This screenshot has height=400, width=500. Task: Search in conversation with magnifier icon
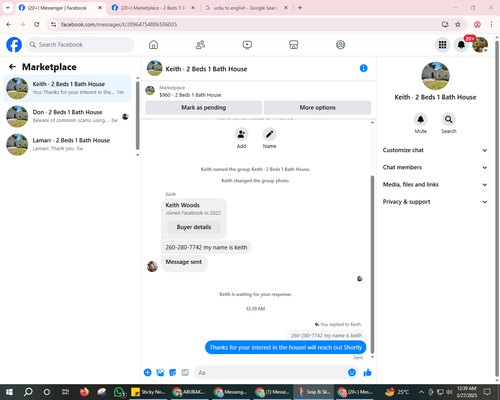click(x=449, y=119)
